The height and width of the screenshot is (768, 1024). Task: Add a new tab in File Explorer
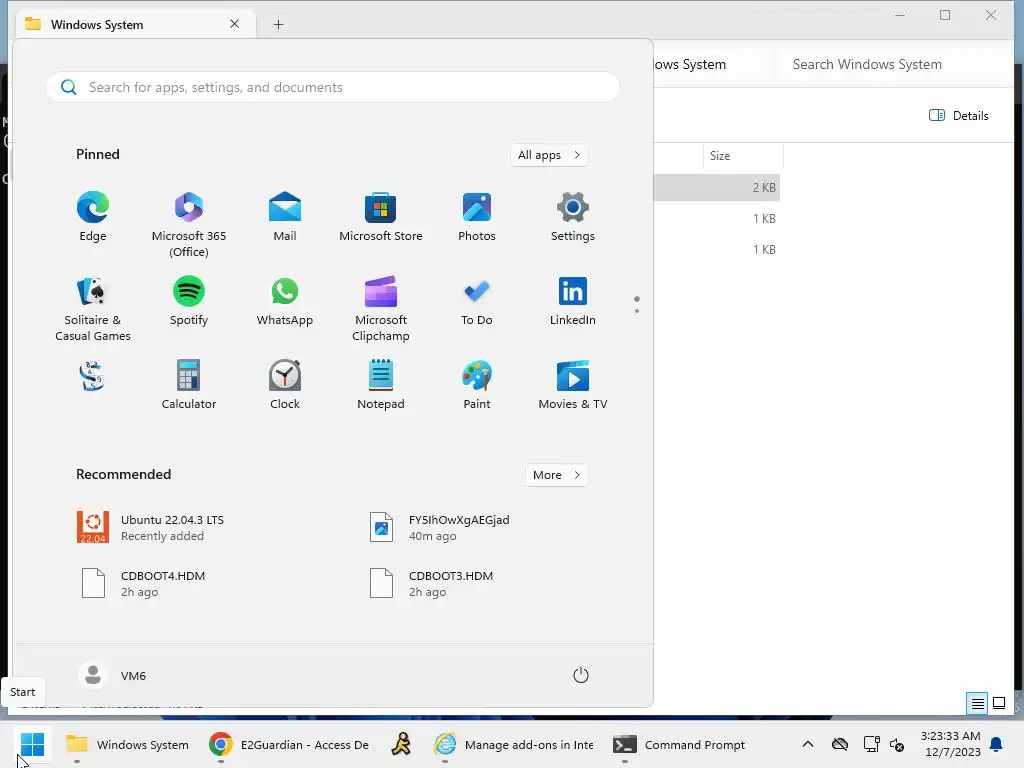[278, 24]
